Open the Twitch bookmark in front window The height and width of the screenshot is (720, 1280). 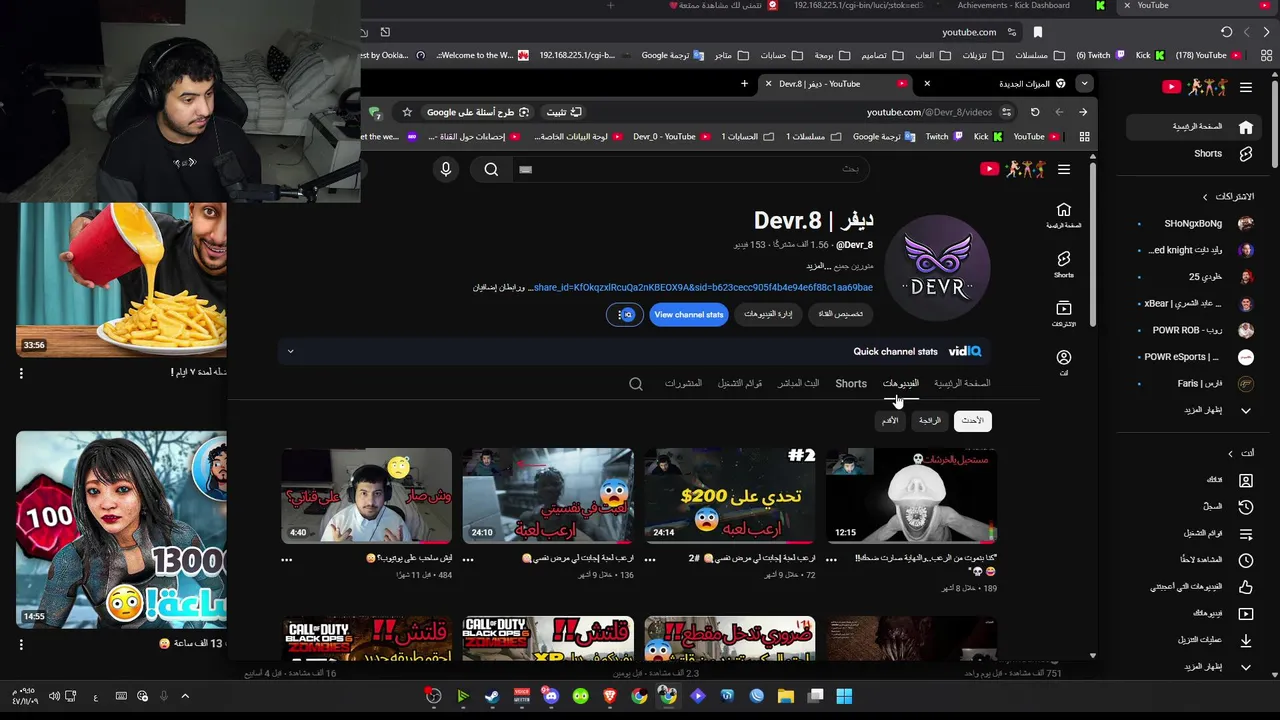[x=944, y=136]
